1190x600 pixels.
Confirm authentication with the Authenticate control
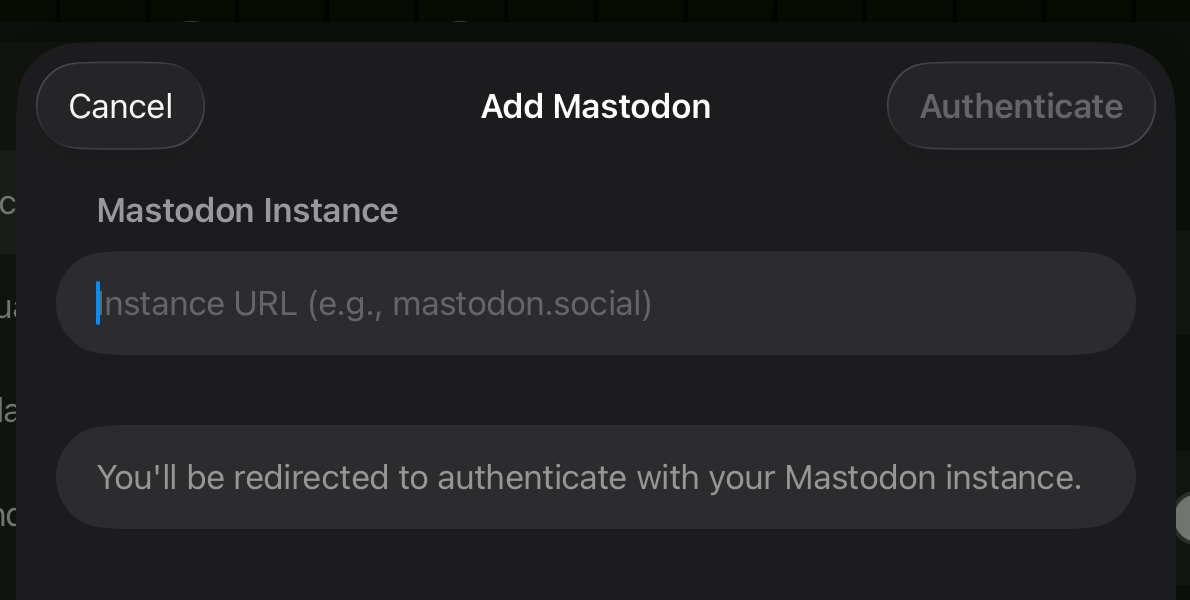tap(1021, 106)
